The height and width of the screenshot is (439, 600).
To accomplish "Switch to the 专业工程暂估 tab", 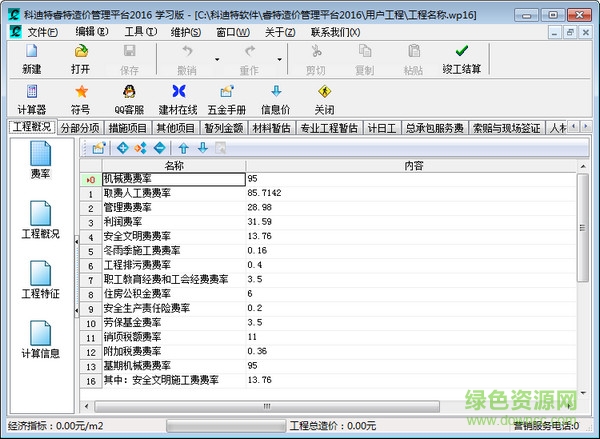I will pyautogui.click(x=329, y=128).
